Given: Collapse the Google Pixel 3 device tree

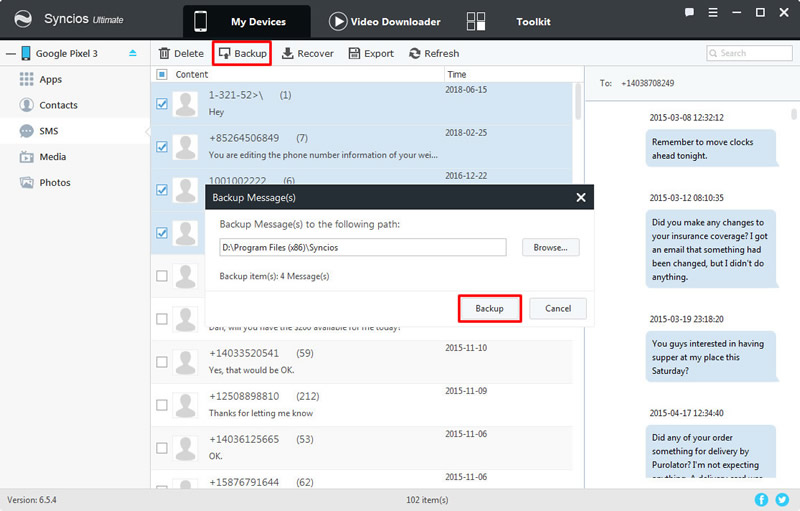Looking at the screenshot, I should (x=10, y=54).
